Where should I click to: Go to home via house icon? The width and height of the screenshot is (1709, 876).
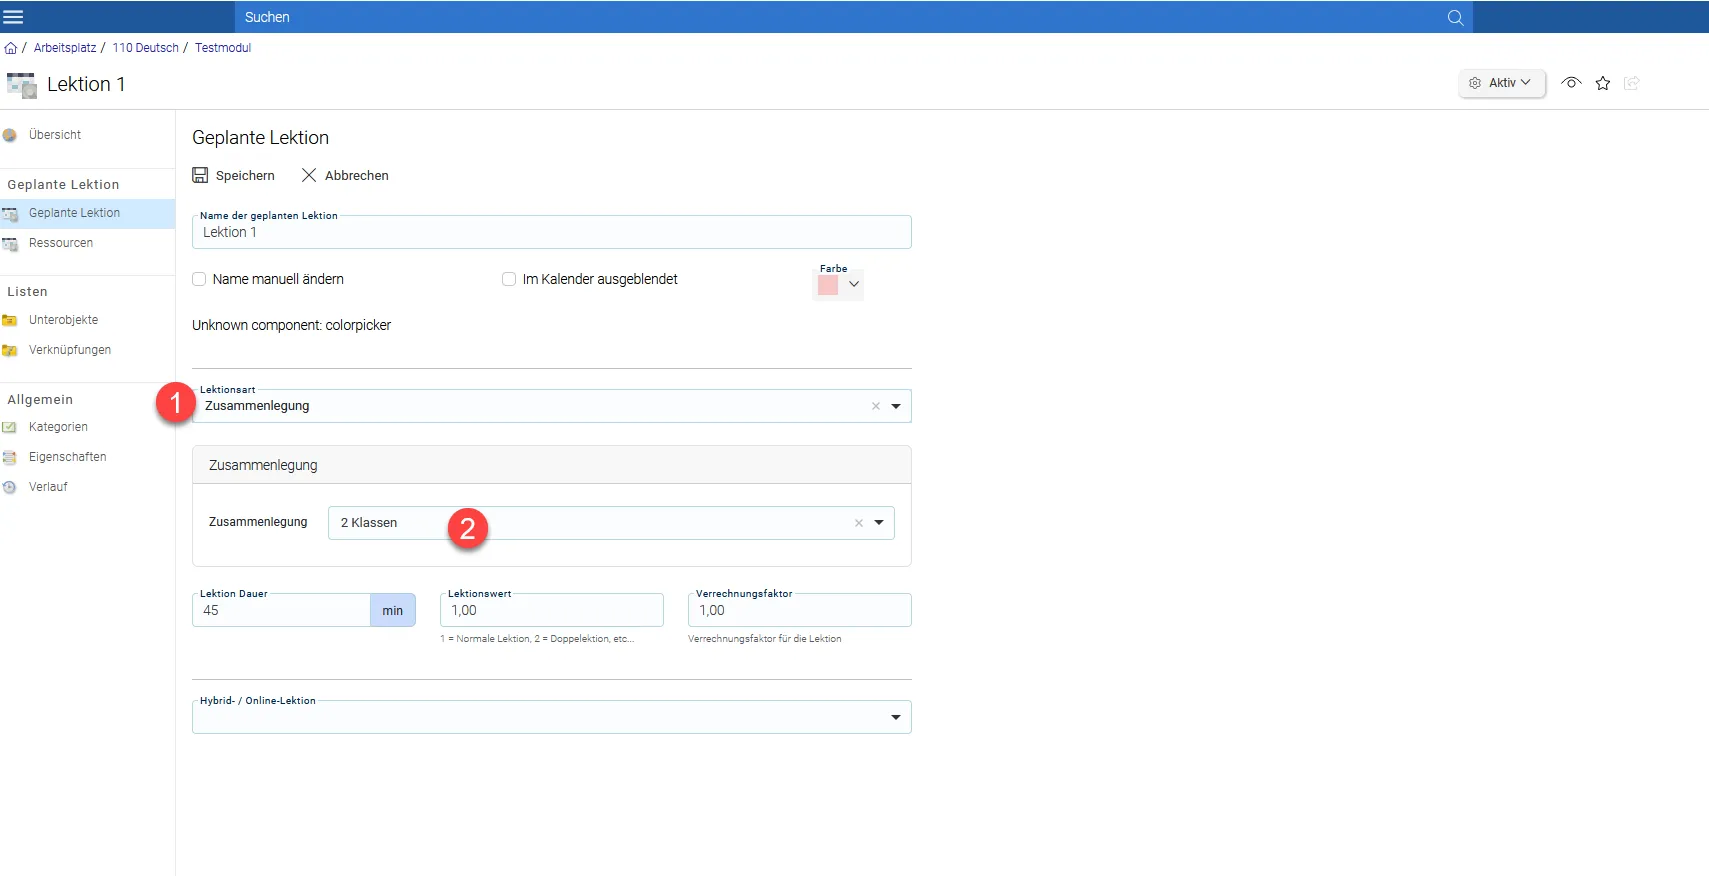tap(10, 48)
